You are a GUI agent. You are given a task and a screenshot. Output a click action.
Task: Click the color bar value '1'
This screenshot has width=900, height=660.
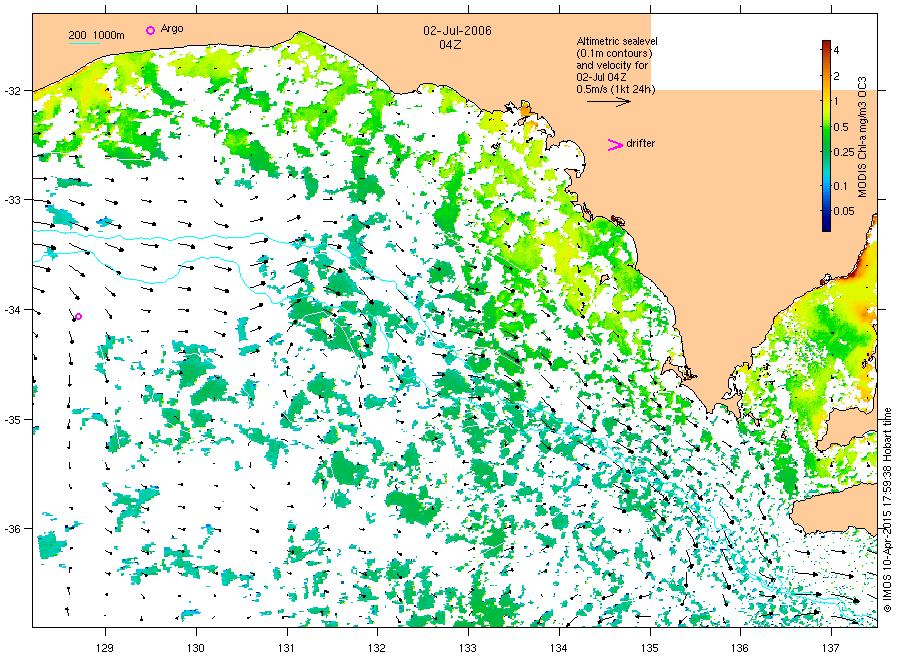[x=836, y=101]
